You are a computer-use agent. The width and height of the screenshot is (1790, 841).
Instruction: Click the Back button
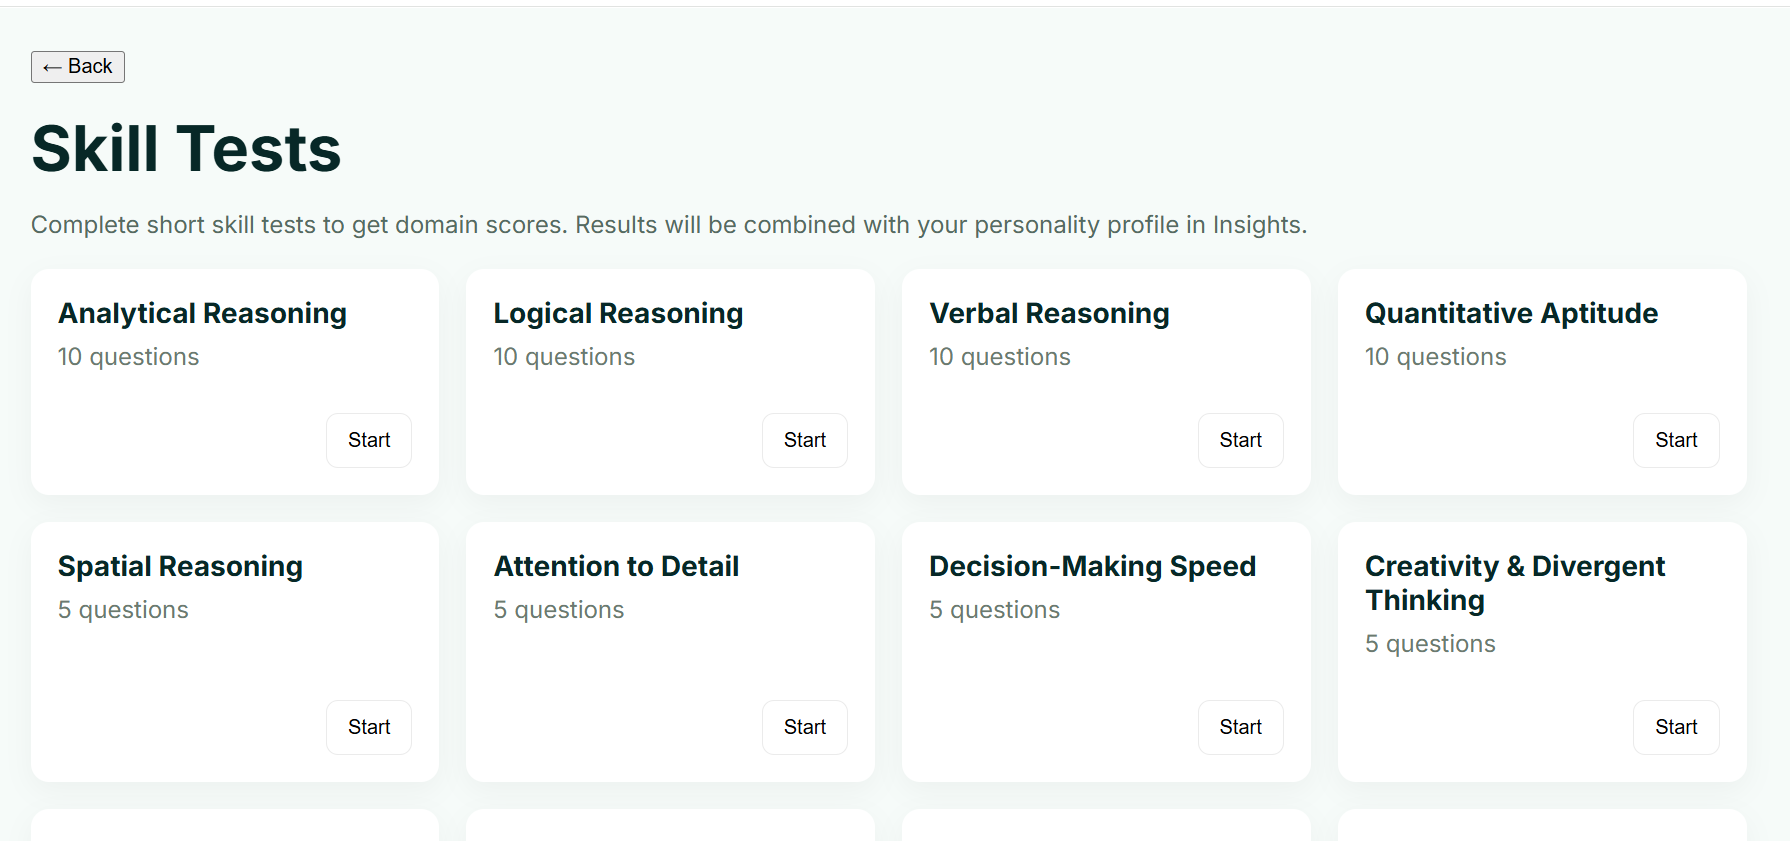77,66
